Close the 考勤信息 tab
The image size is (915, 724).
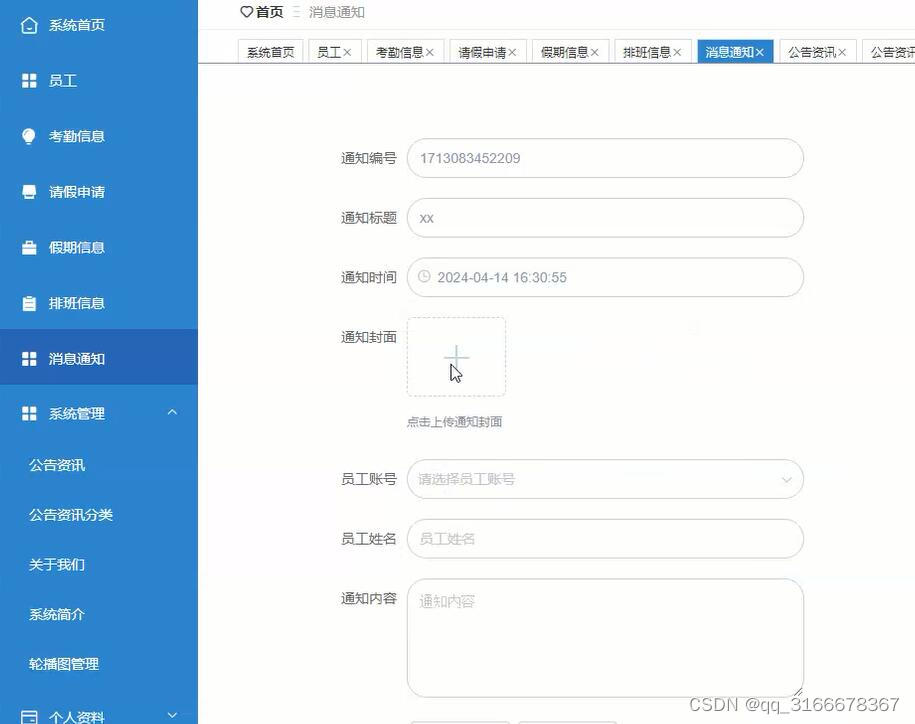coord(429,53)
